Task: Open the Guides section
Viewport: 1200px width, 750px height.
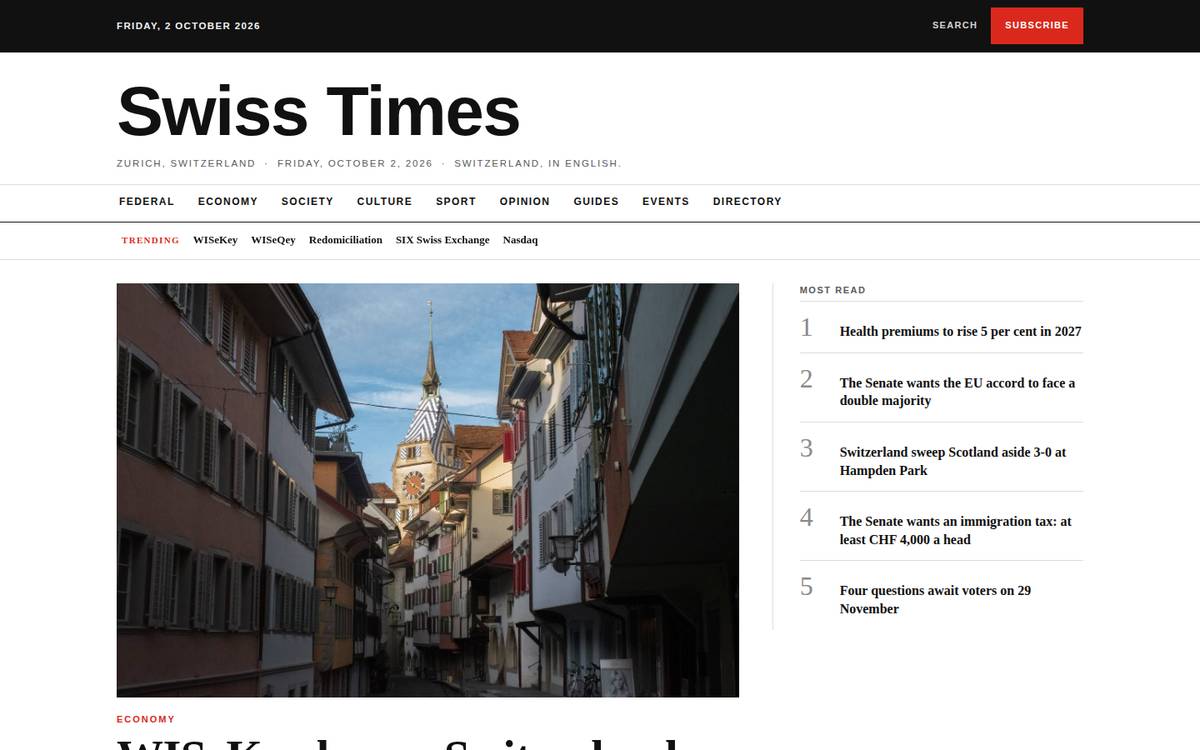Action: click(596, 202)
